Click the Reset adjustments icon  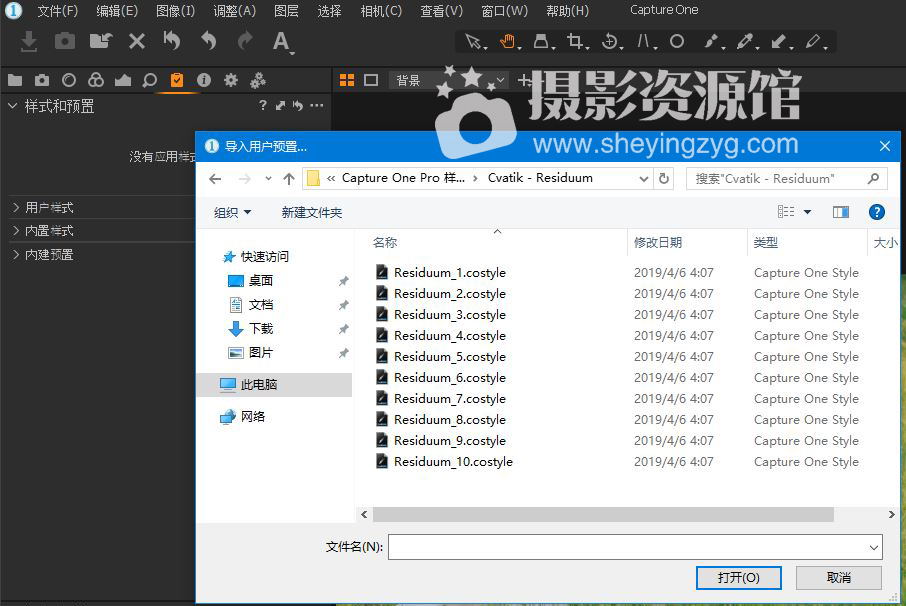(x=172, y=41)
